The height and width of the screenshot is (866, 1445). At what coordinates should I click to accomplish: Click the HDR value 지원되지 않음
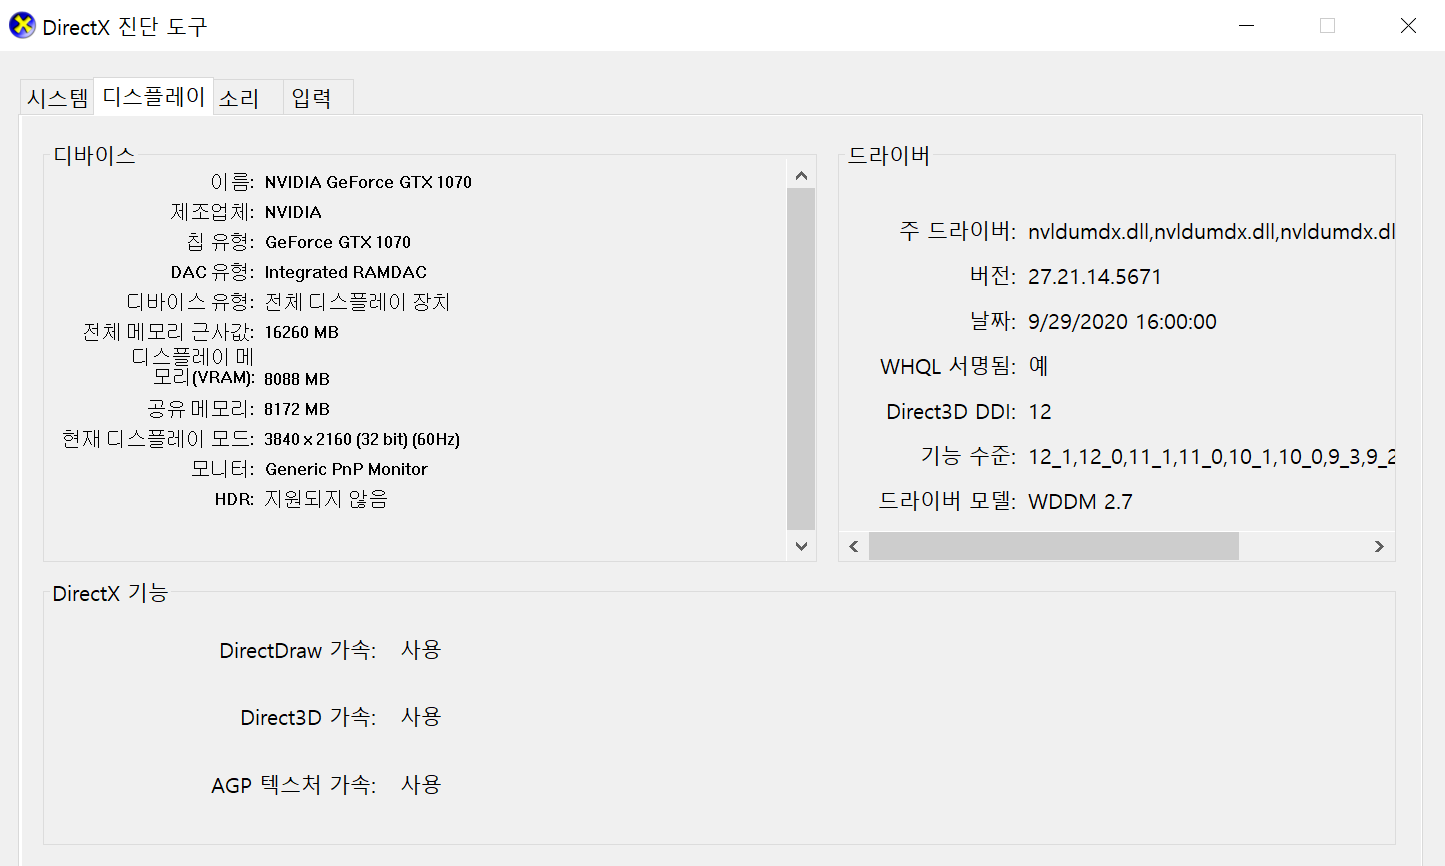click(326, 499)
